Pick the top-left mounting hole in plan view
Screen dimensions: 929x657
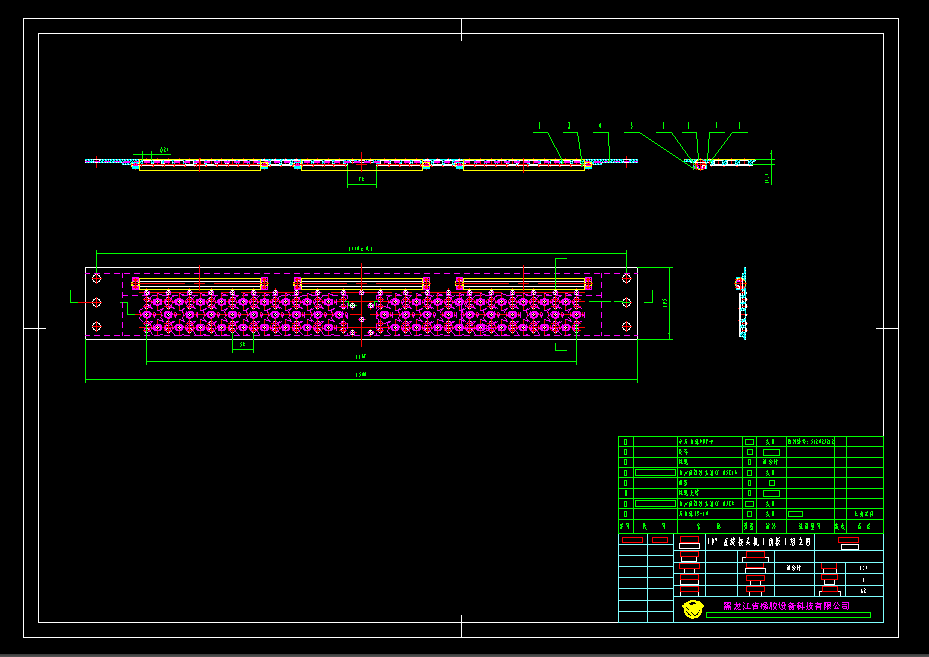point(97,278)
